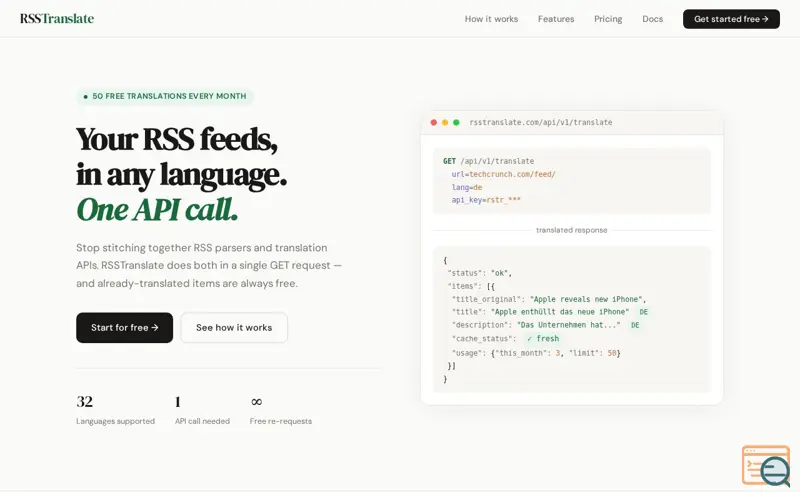Screen dimensions: 800x500
Task: Click the lang=de parameter
Action: (x=466, y=187)
